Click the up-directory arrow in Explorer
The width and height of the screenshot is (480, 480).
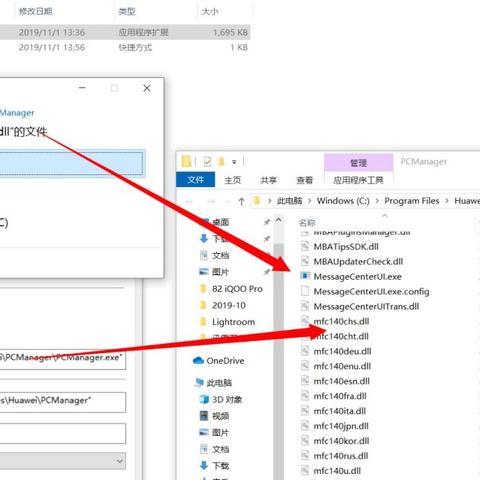241,201
